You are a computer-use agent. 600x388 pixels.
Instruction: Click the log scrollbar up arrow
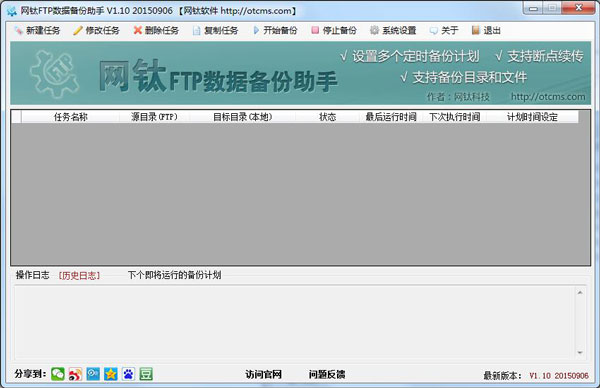click(580, 293)
